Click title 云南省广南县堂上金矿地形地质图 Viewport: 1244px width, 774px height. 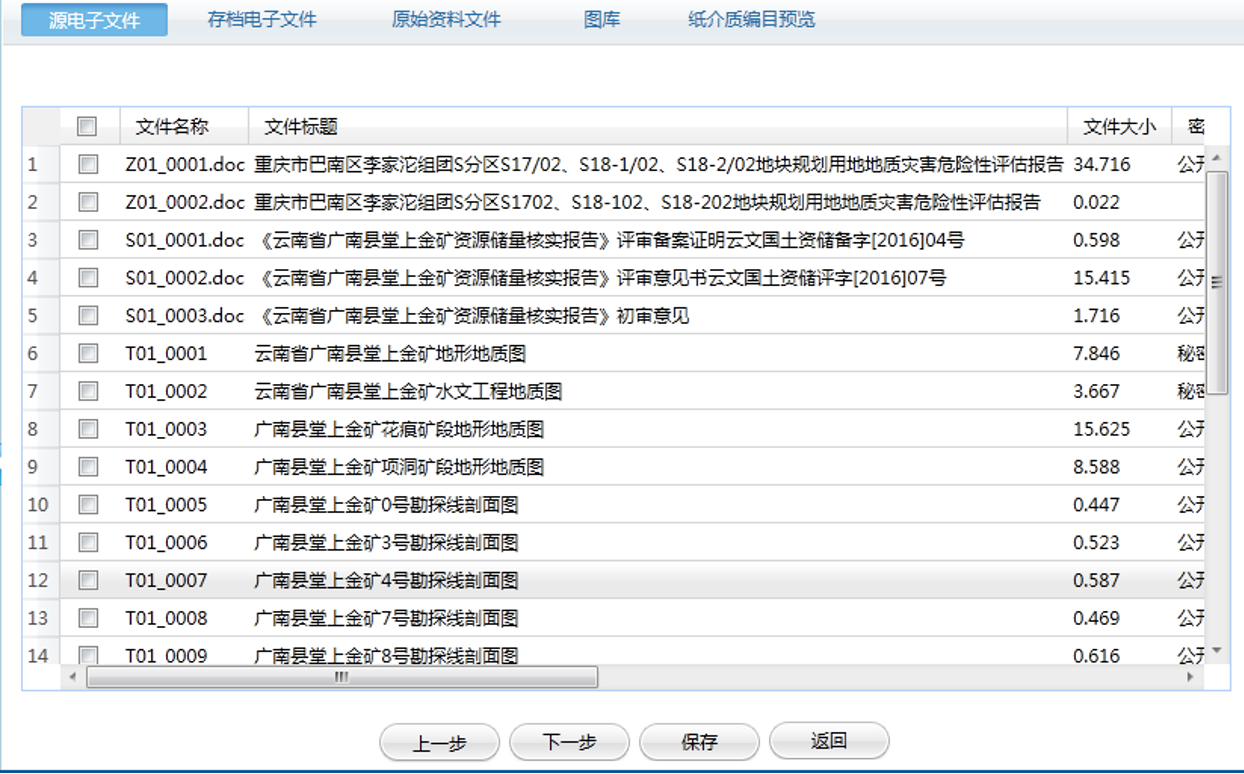point(390,353)
